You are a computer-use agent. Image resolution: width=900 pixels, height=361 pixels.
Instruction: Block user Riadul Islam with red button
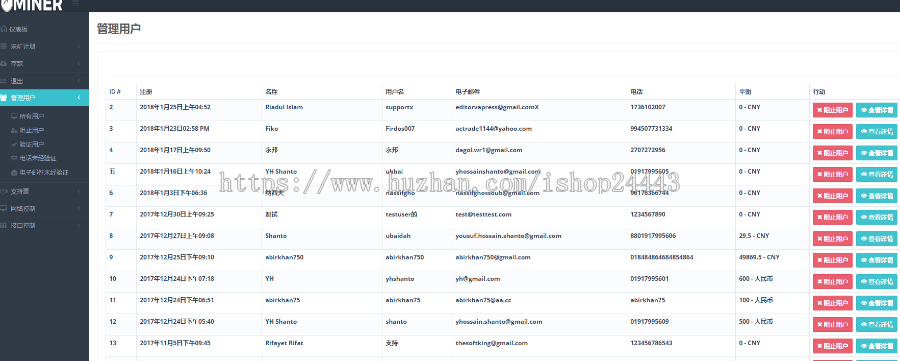click(832, 110)
